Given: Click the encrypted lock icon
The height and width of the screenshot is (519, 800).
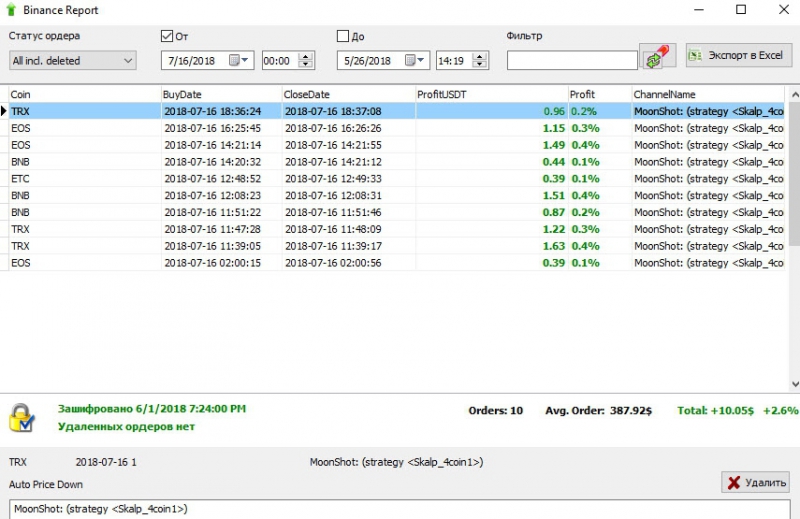Looking at the screenshot, I should pyautogui.click(x=22, y=418).
